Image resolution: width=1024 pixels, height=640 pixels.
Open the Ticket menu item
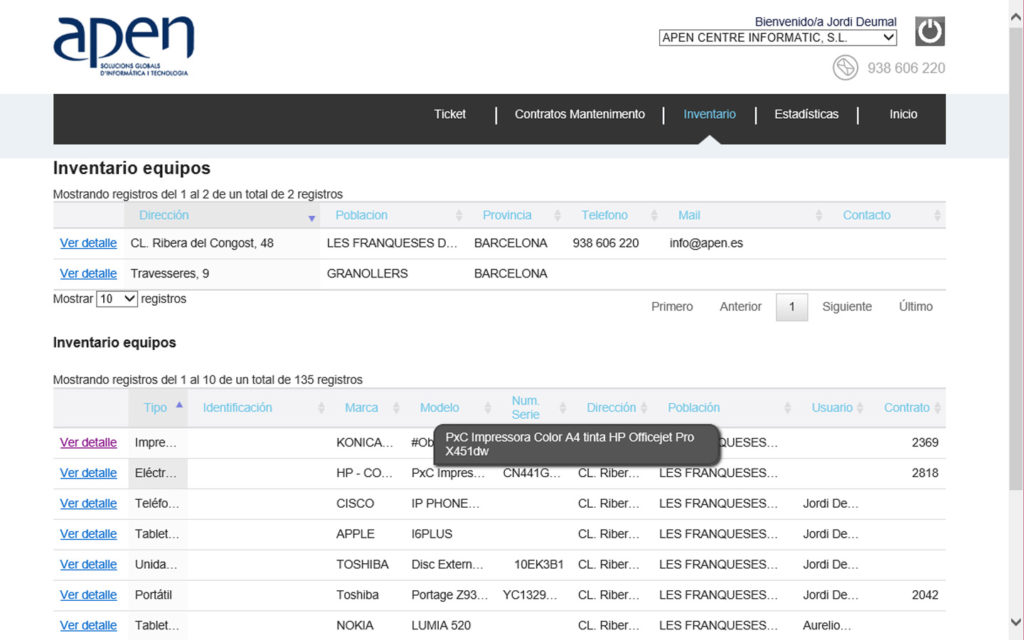click(x=450, y=114)
